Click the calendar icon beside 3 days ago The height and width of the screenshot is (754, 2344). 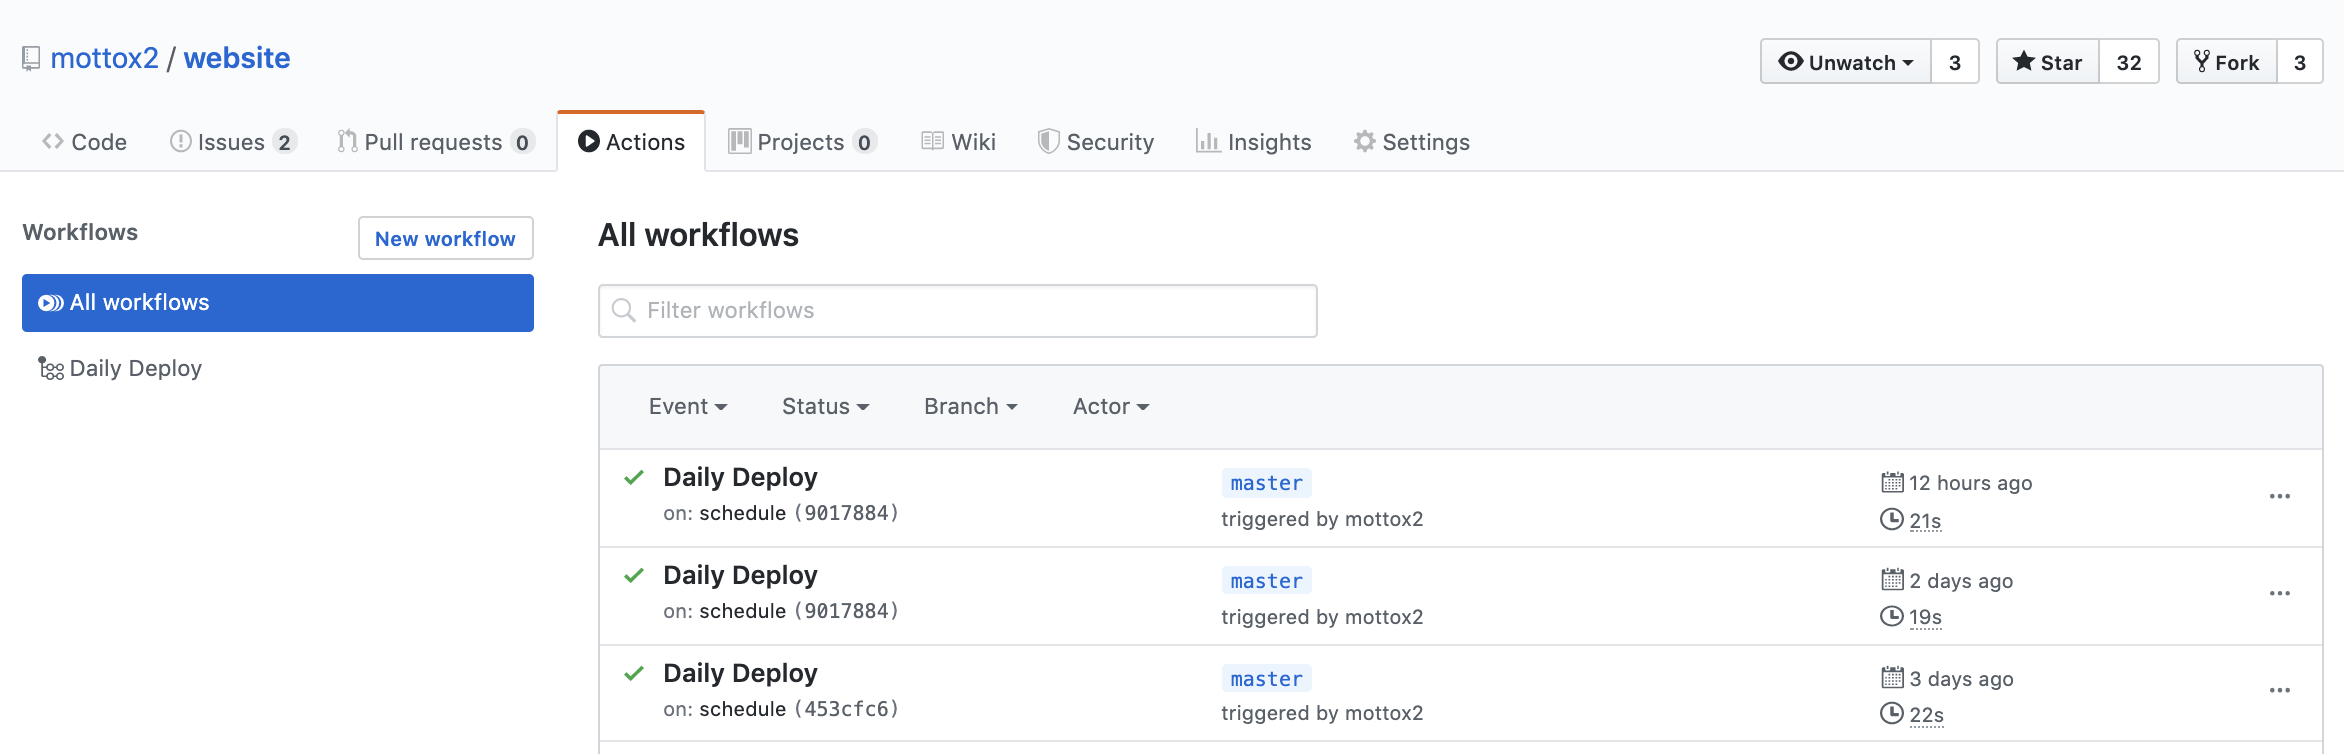[x=1892, y=678]
